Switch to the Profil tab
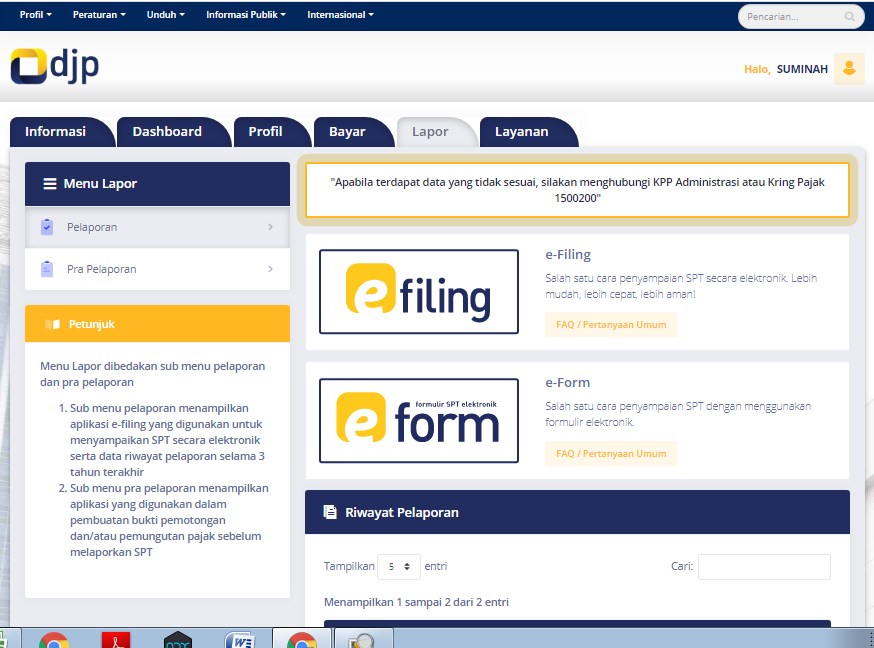This screenshot has height=648, width=874. click(271, 132)
